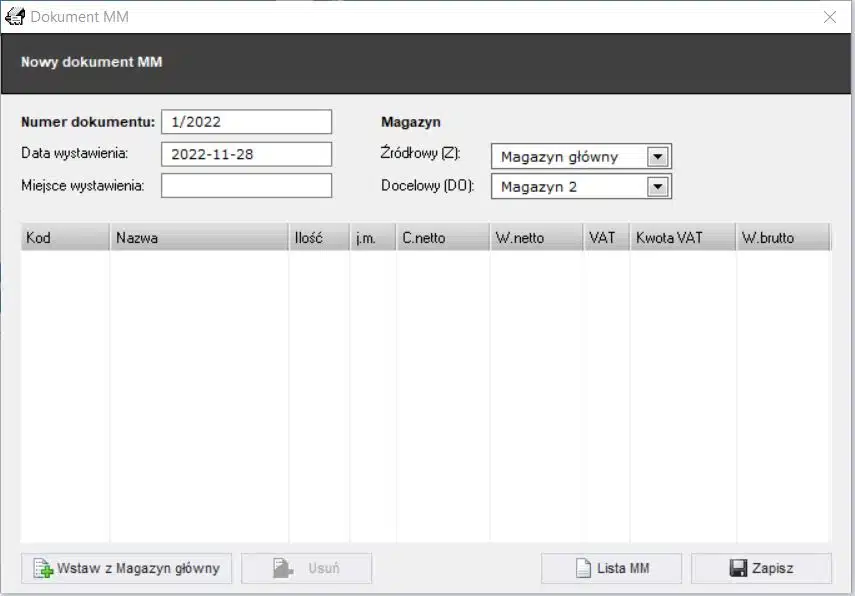Click the green plus insert icon

click(x=43, y=569)
